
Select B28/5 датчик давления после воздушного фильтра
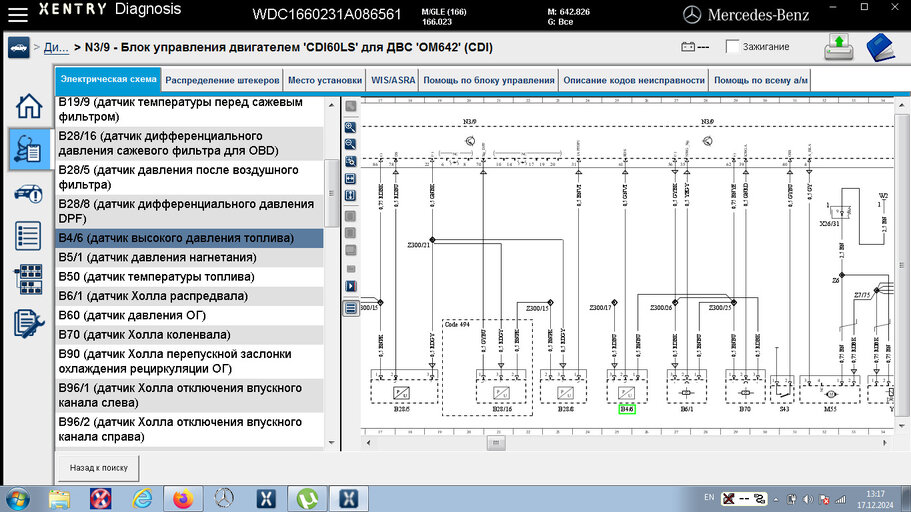point(190,177)
